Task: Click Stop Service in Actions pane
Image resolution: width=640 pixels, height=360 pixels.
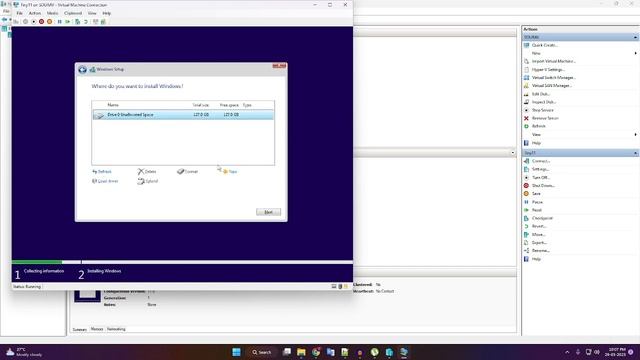Action: click(542, 110)
